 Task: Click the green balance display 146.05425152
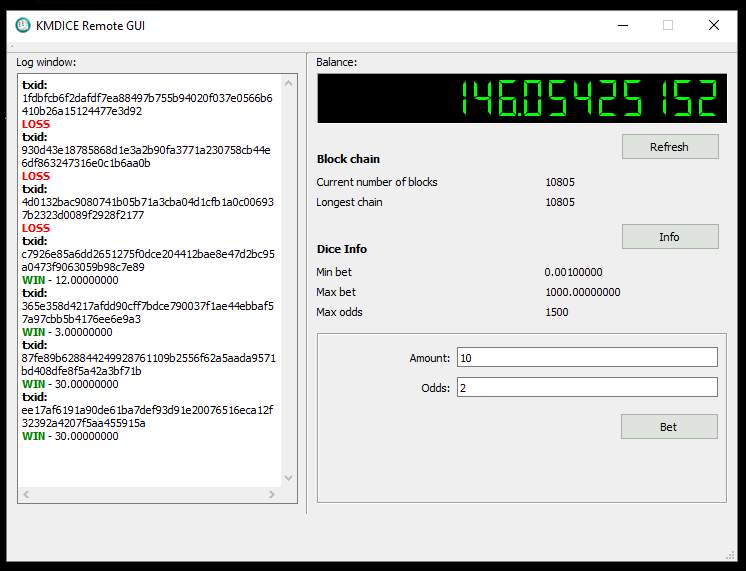coord(522,98)
